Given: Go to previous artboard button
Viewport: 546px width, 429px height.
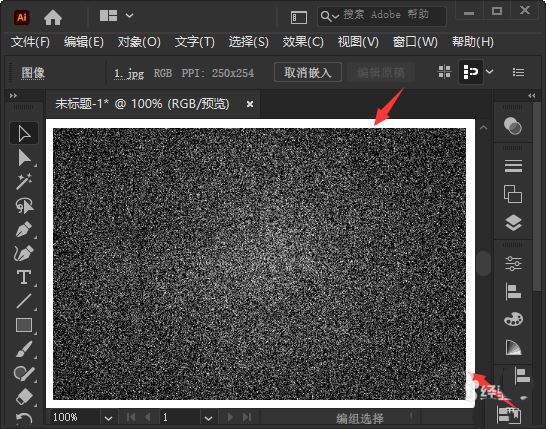Looking at the screenshot, I should coord(148,417).
